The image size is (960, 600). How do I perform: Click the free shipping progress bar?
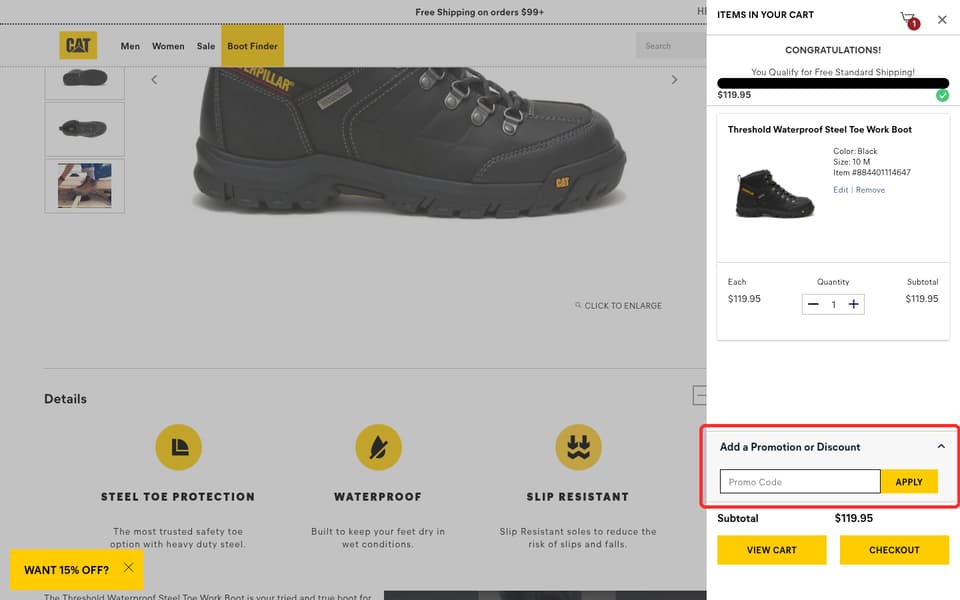tap(833, 83)
